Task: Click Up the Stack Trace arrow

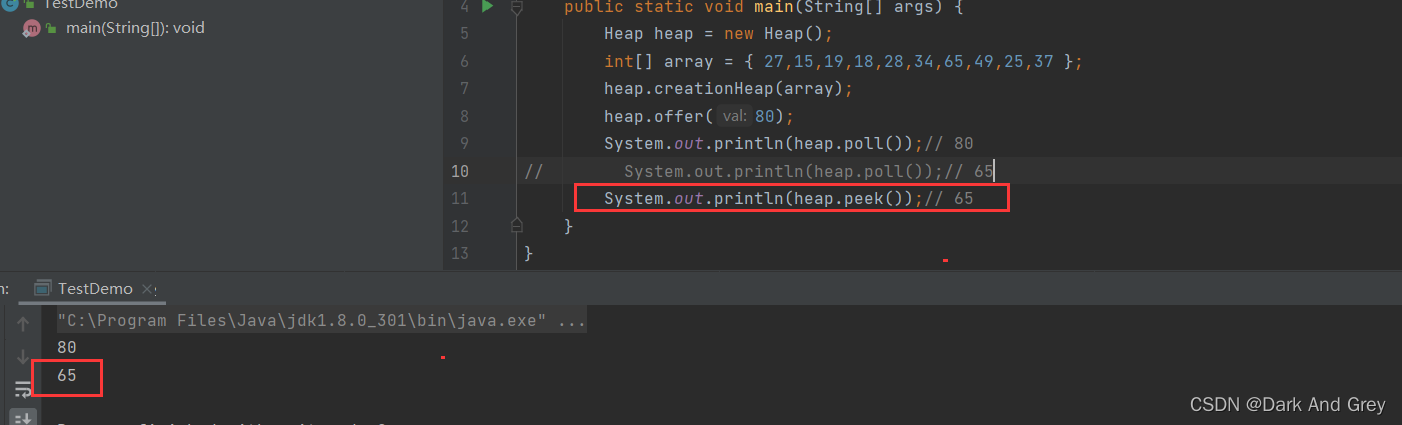Action: coord(23,323)
